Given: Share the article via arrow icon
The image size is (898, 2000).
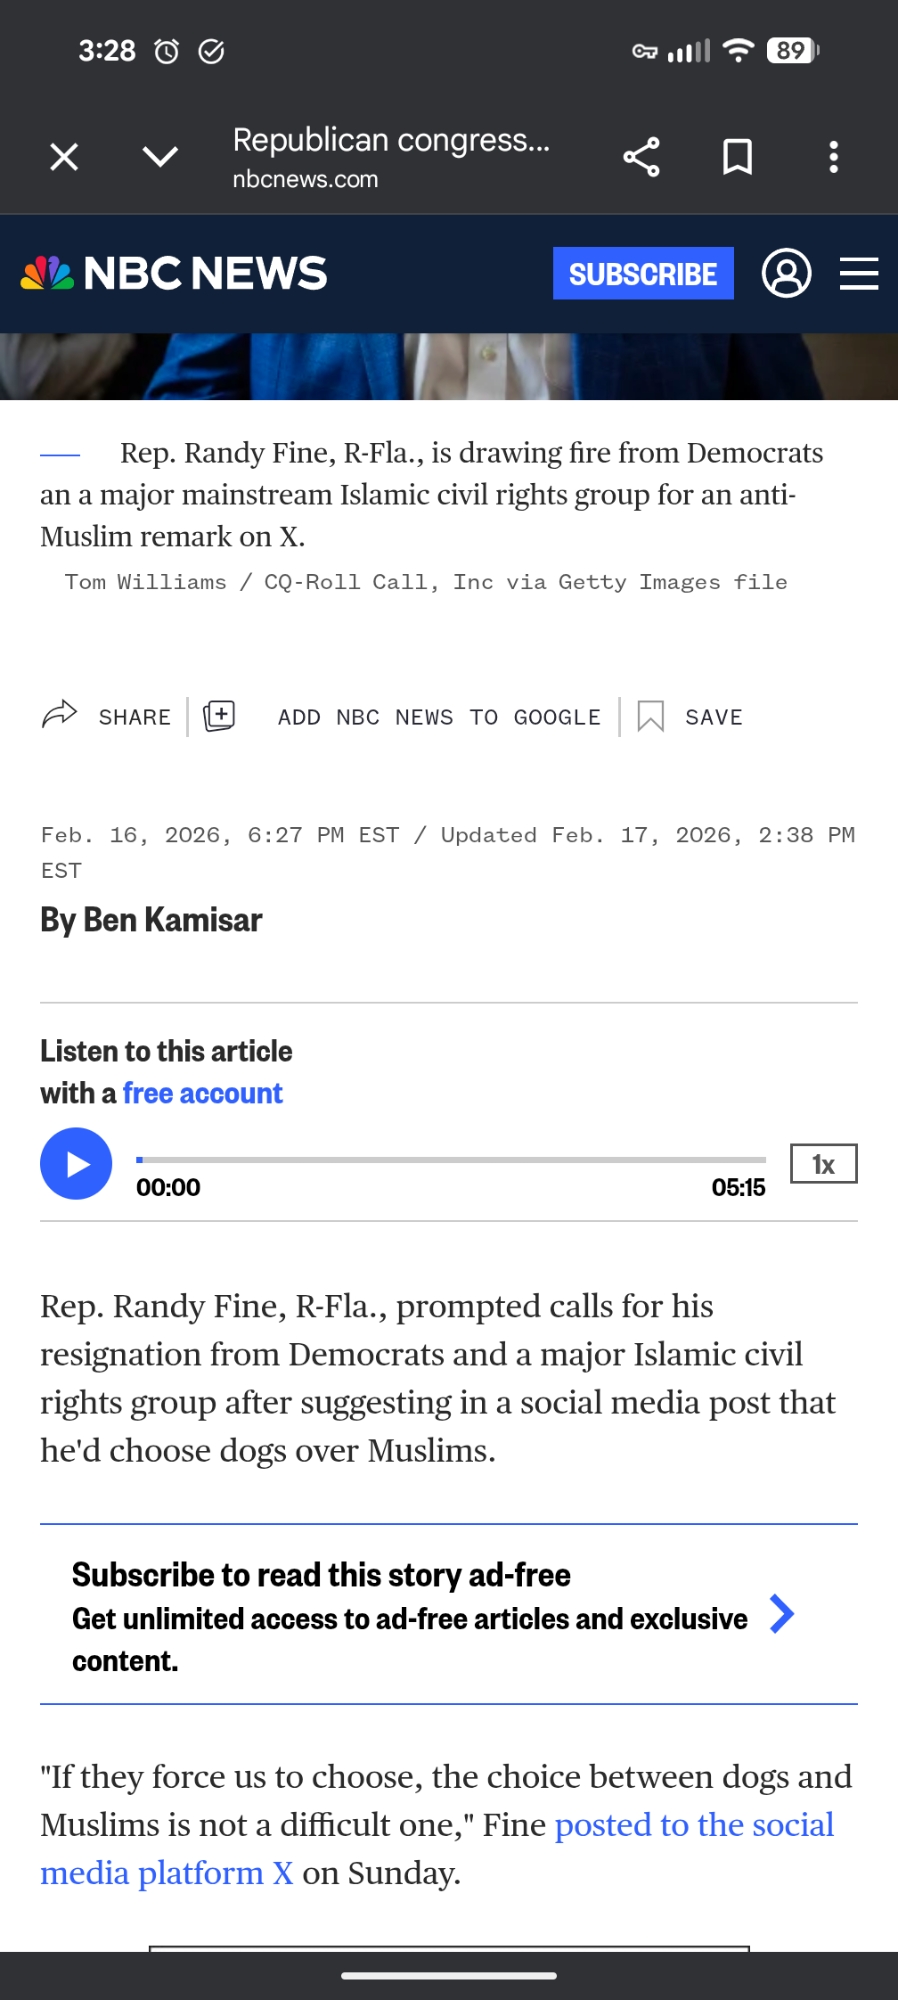Looking at the screenshot, I should point(60,716).
